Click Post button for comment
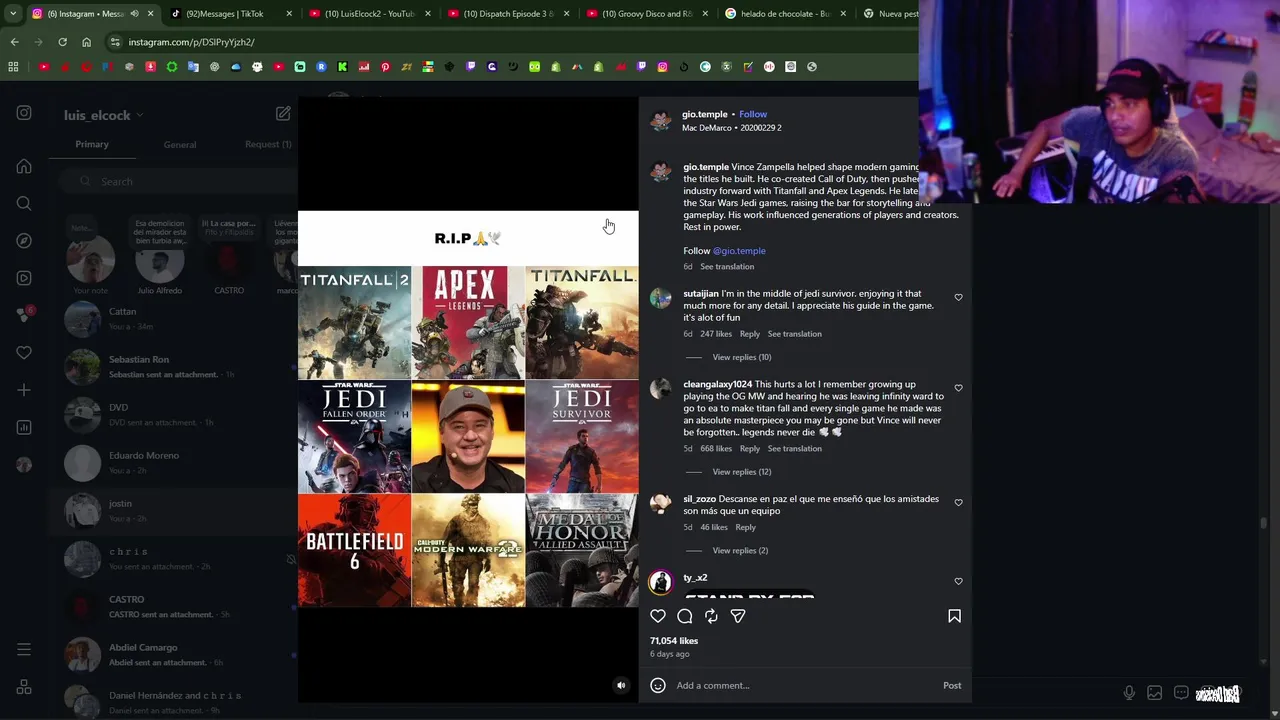 [952, 686]
